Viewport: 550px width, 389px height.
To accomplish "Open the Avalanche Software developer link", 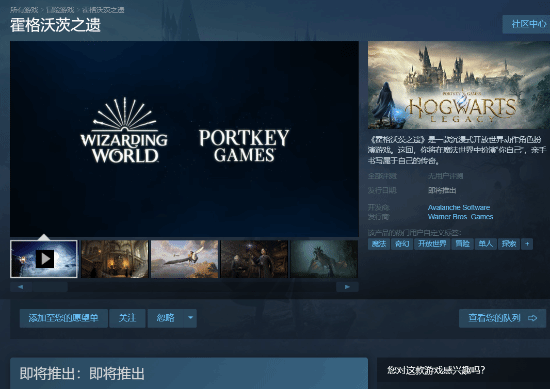I will [x=459, y=207].
